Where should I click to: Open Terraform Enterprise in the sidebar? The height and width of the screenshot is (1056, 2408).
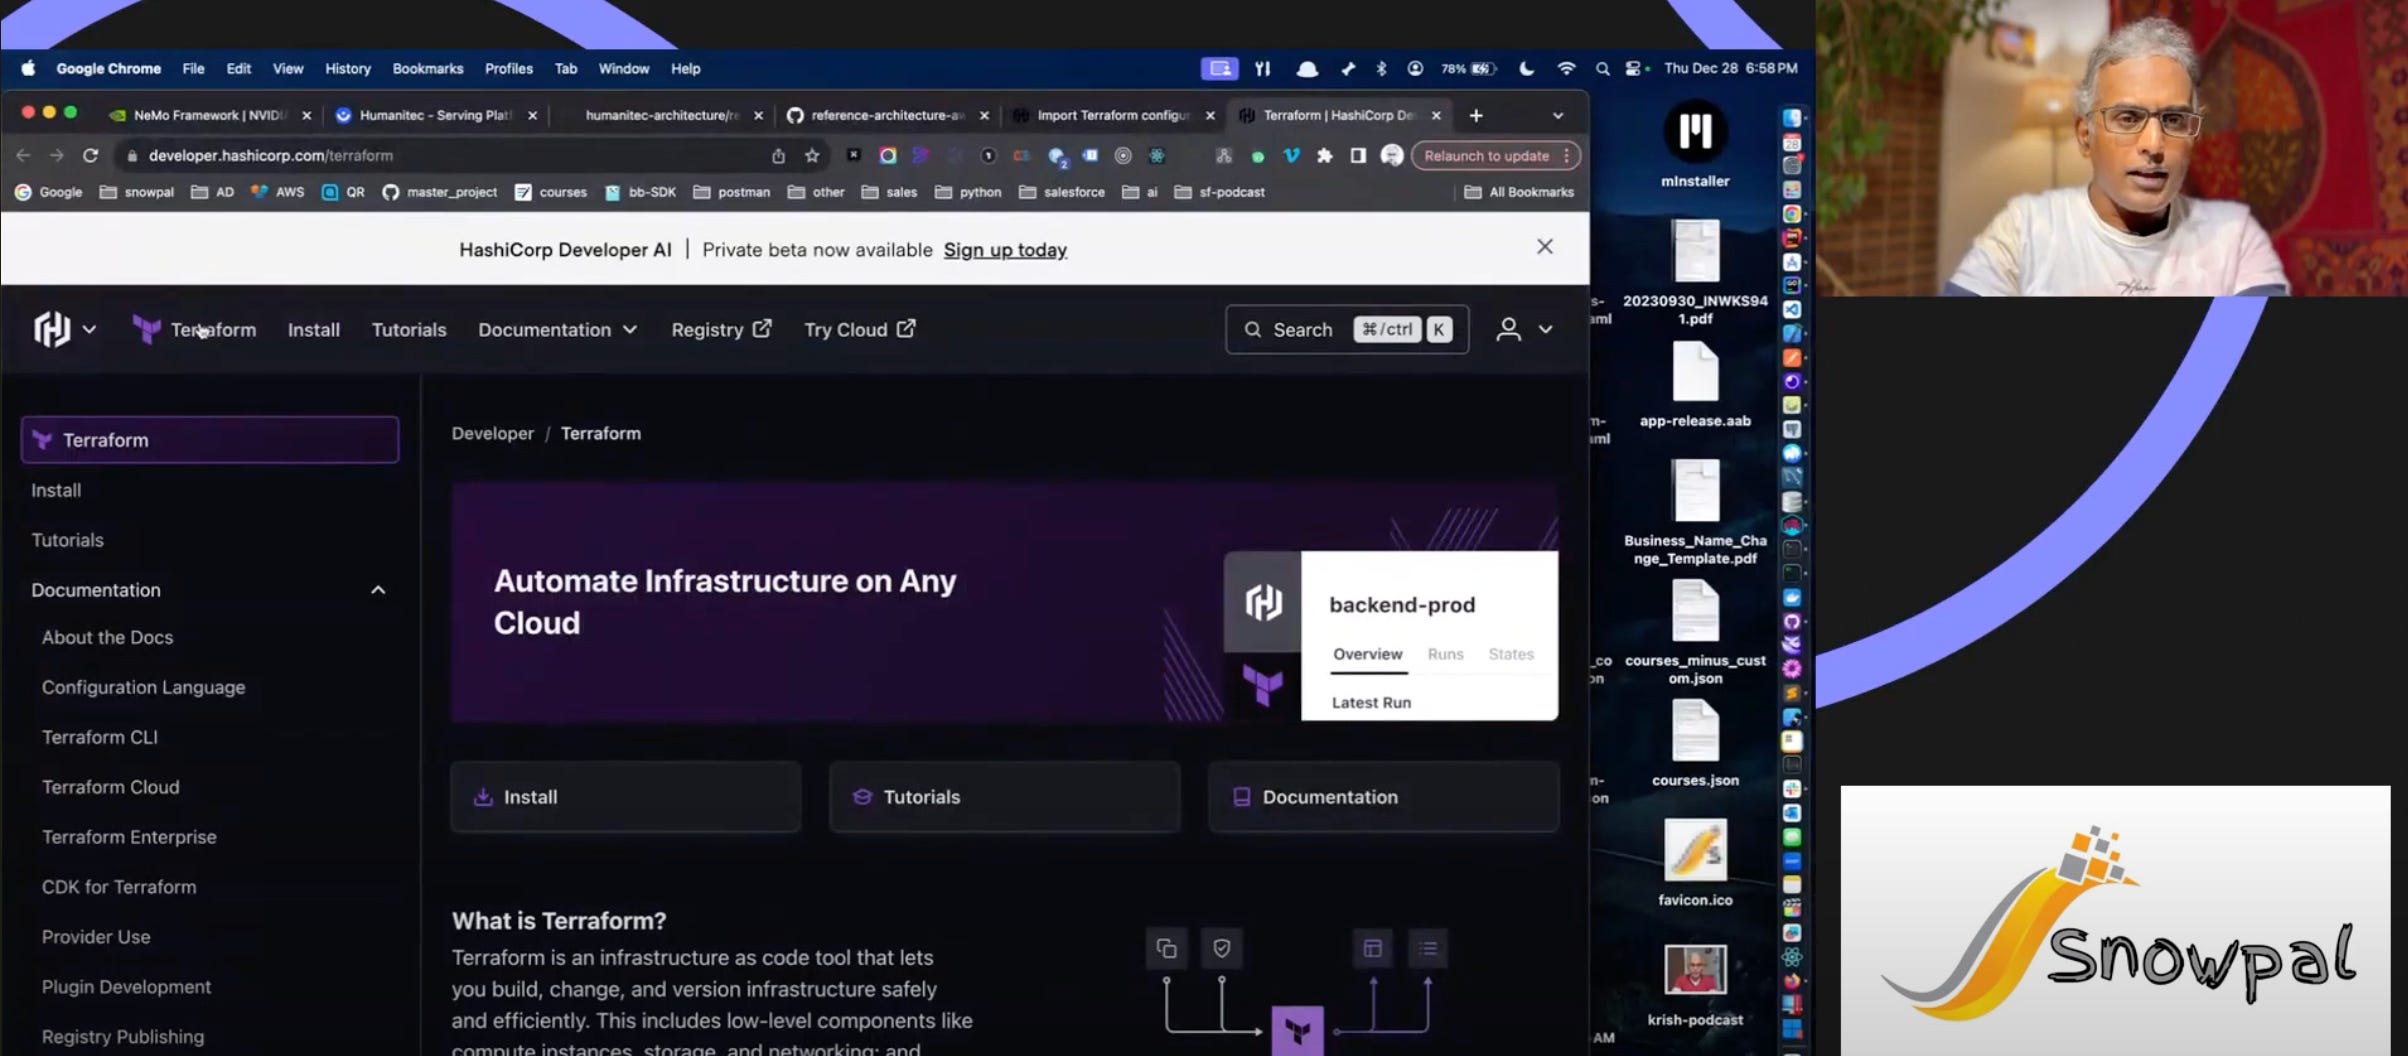128,837
